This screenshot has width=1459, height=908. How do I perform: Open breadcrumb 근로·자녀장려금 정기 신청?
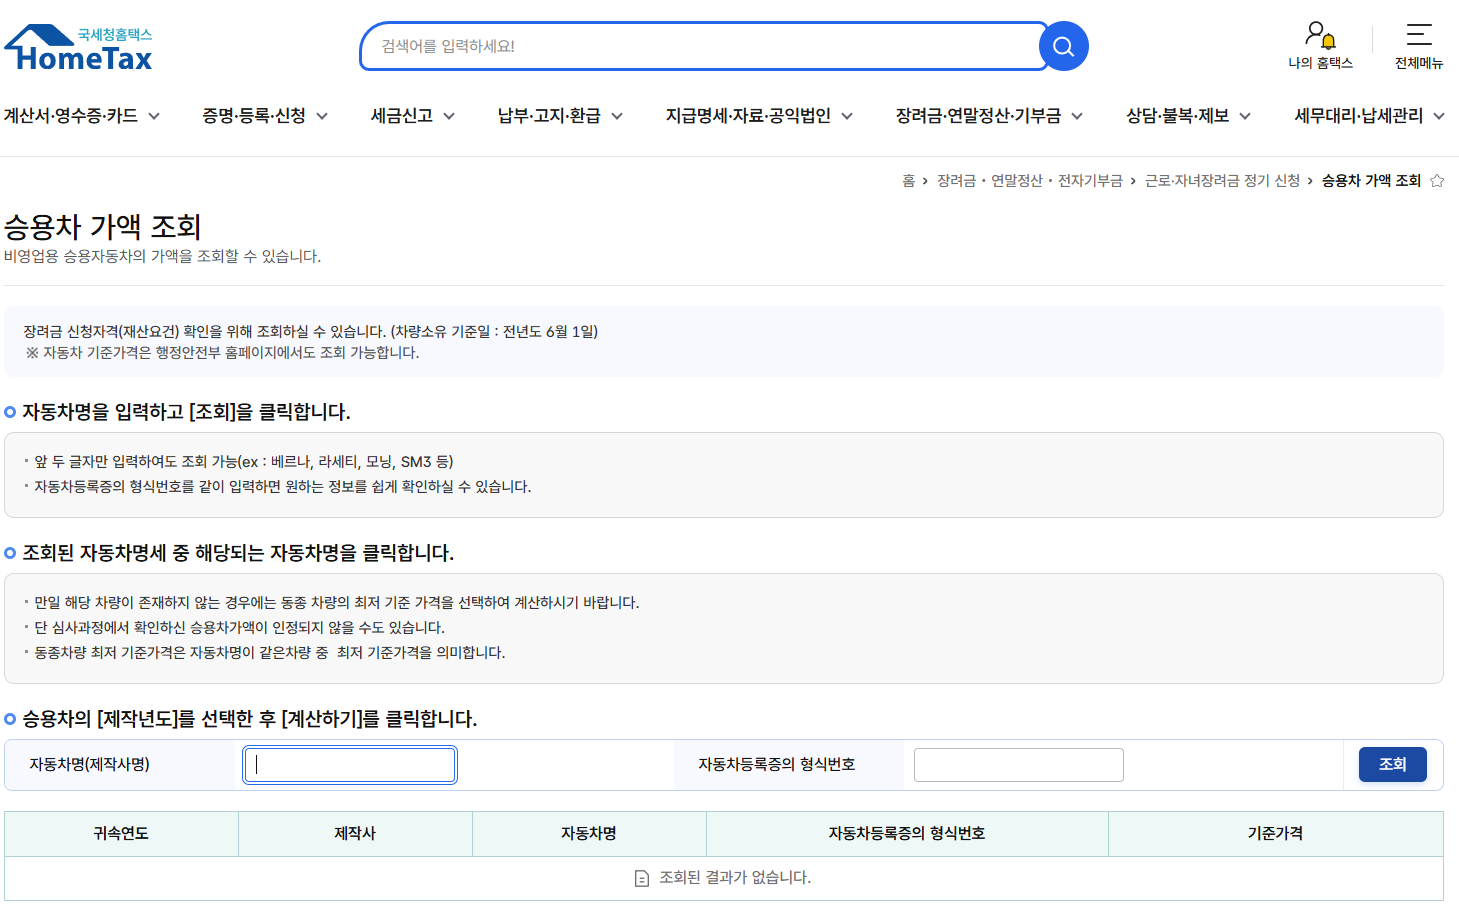click(1222, 181)
